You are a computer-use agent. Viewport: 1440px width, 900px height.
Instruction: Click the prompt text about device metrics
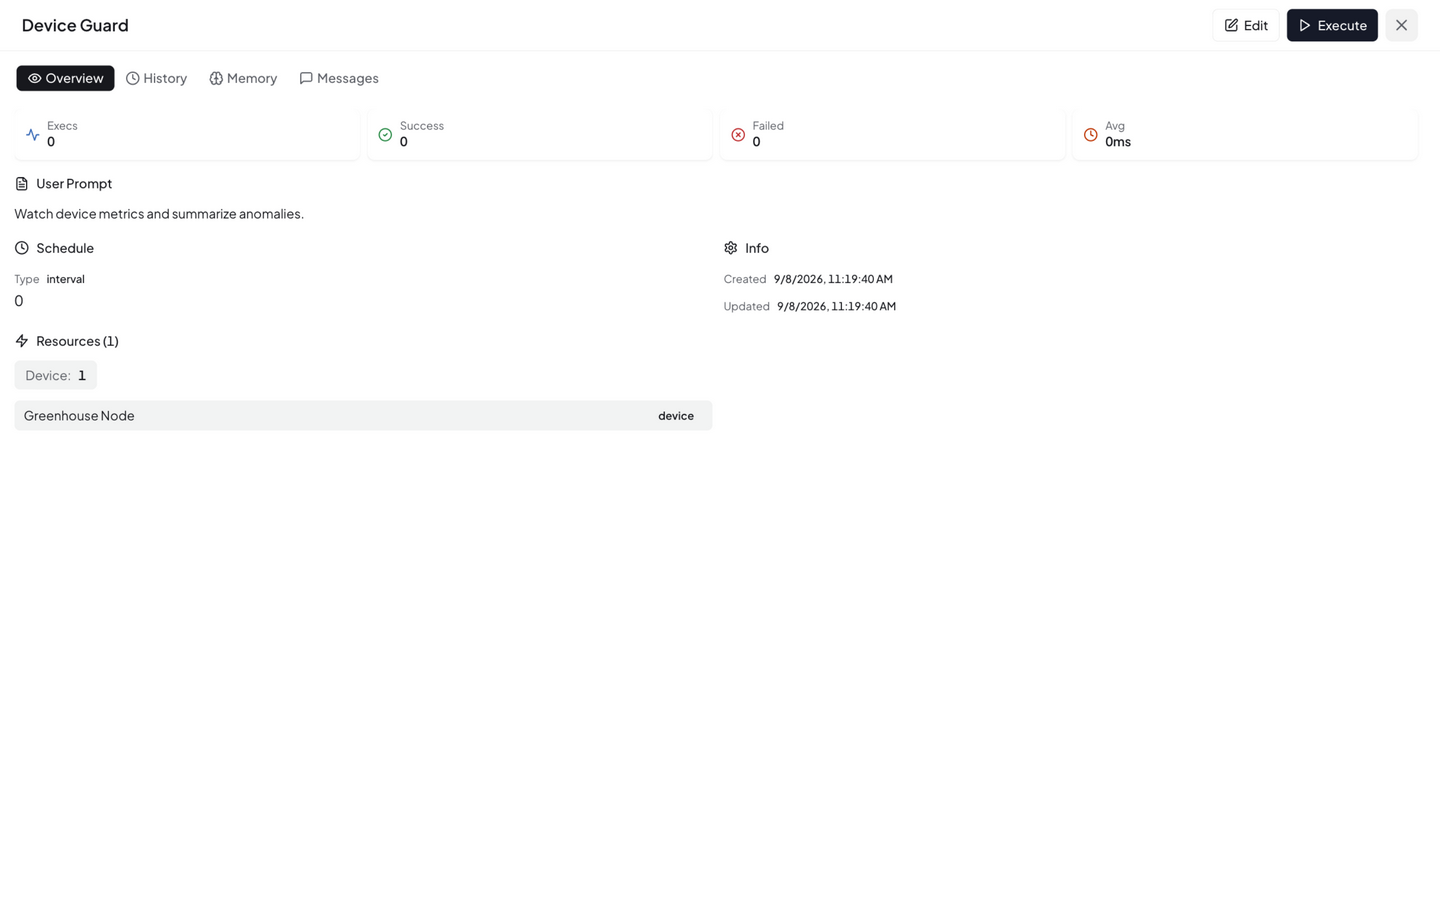coord(159,214)
